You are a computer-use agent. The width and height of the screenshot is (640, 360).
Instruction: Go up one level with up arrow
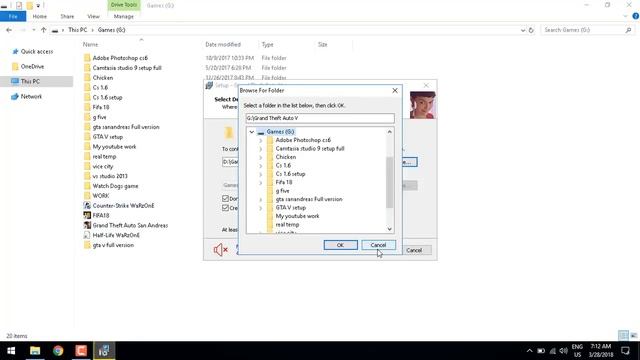tap(44, 30)
